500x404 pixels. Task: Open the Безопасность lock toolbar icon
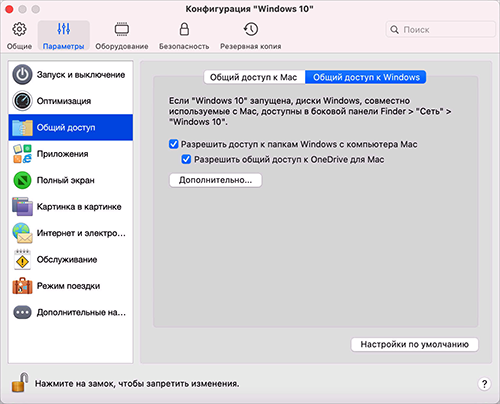click(184, 29)
